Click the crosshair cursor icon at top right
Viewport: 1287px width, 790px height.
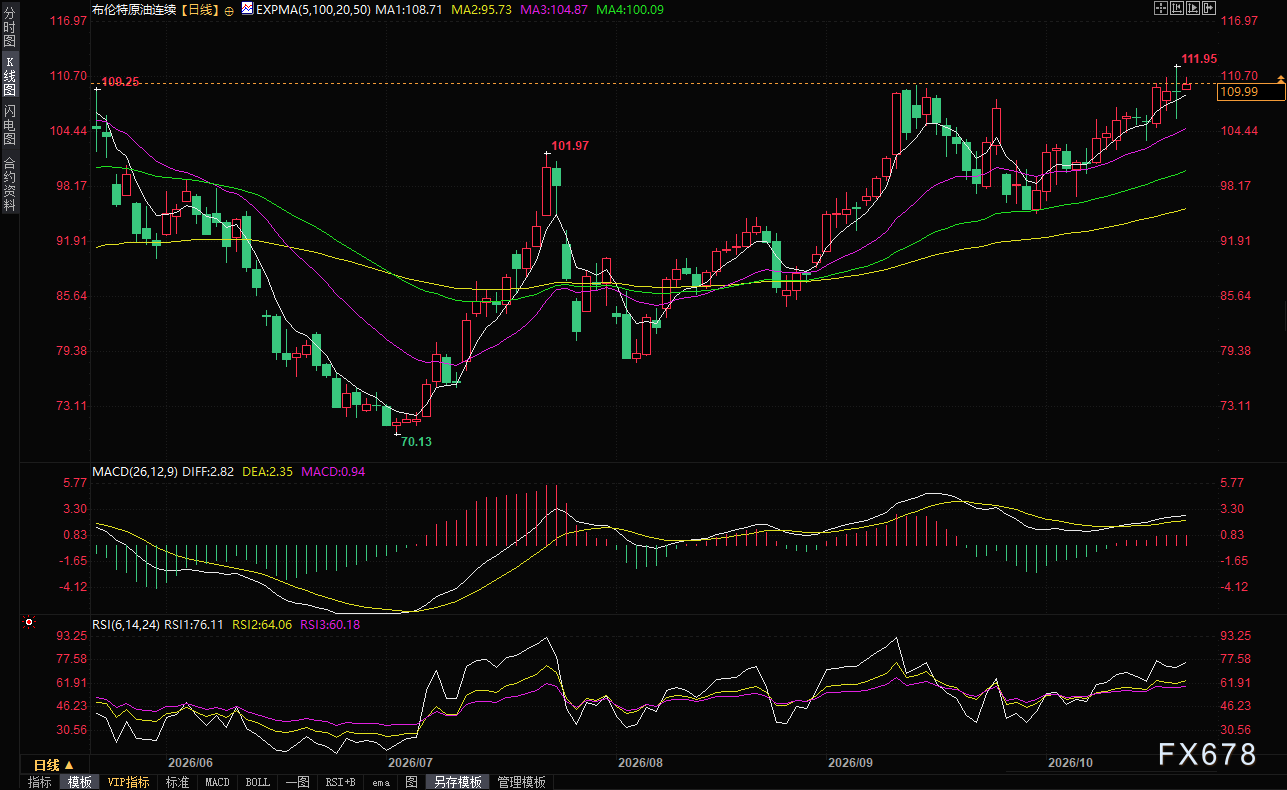click(x=1161, y=8)
